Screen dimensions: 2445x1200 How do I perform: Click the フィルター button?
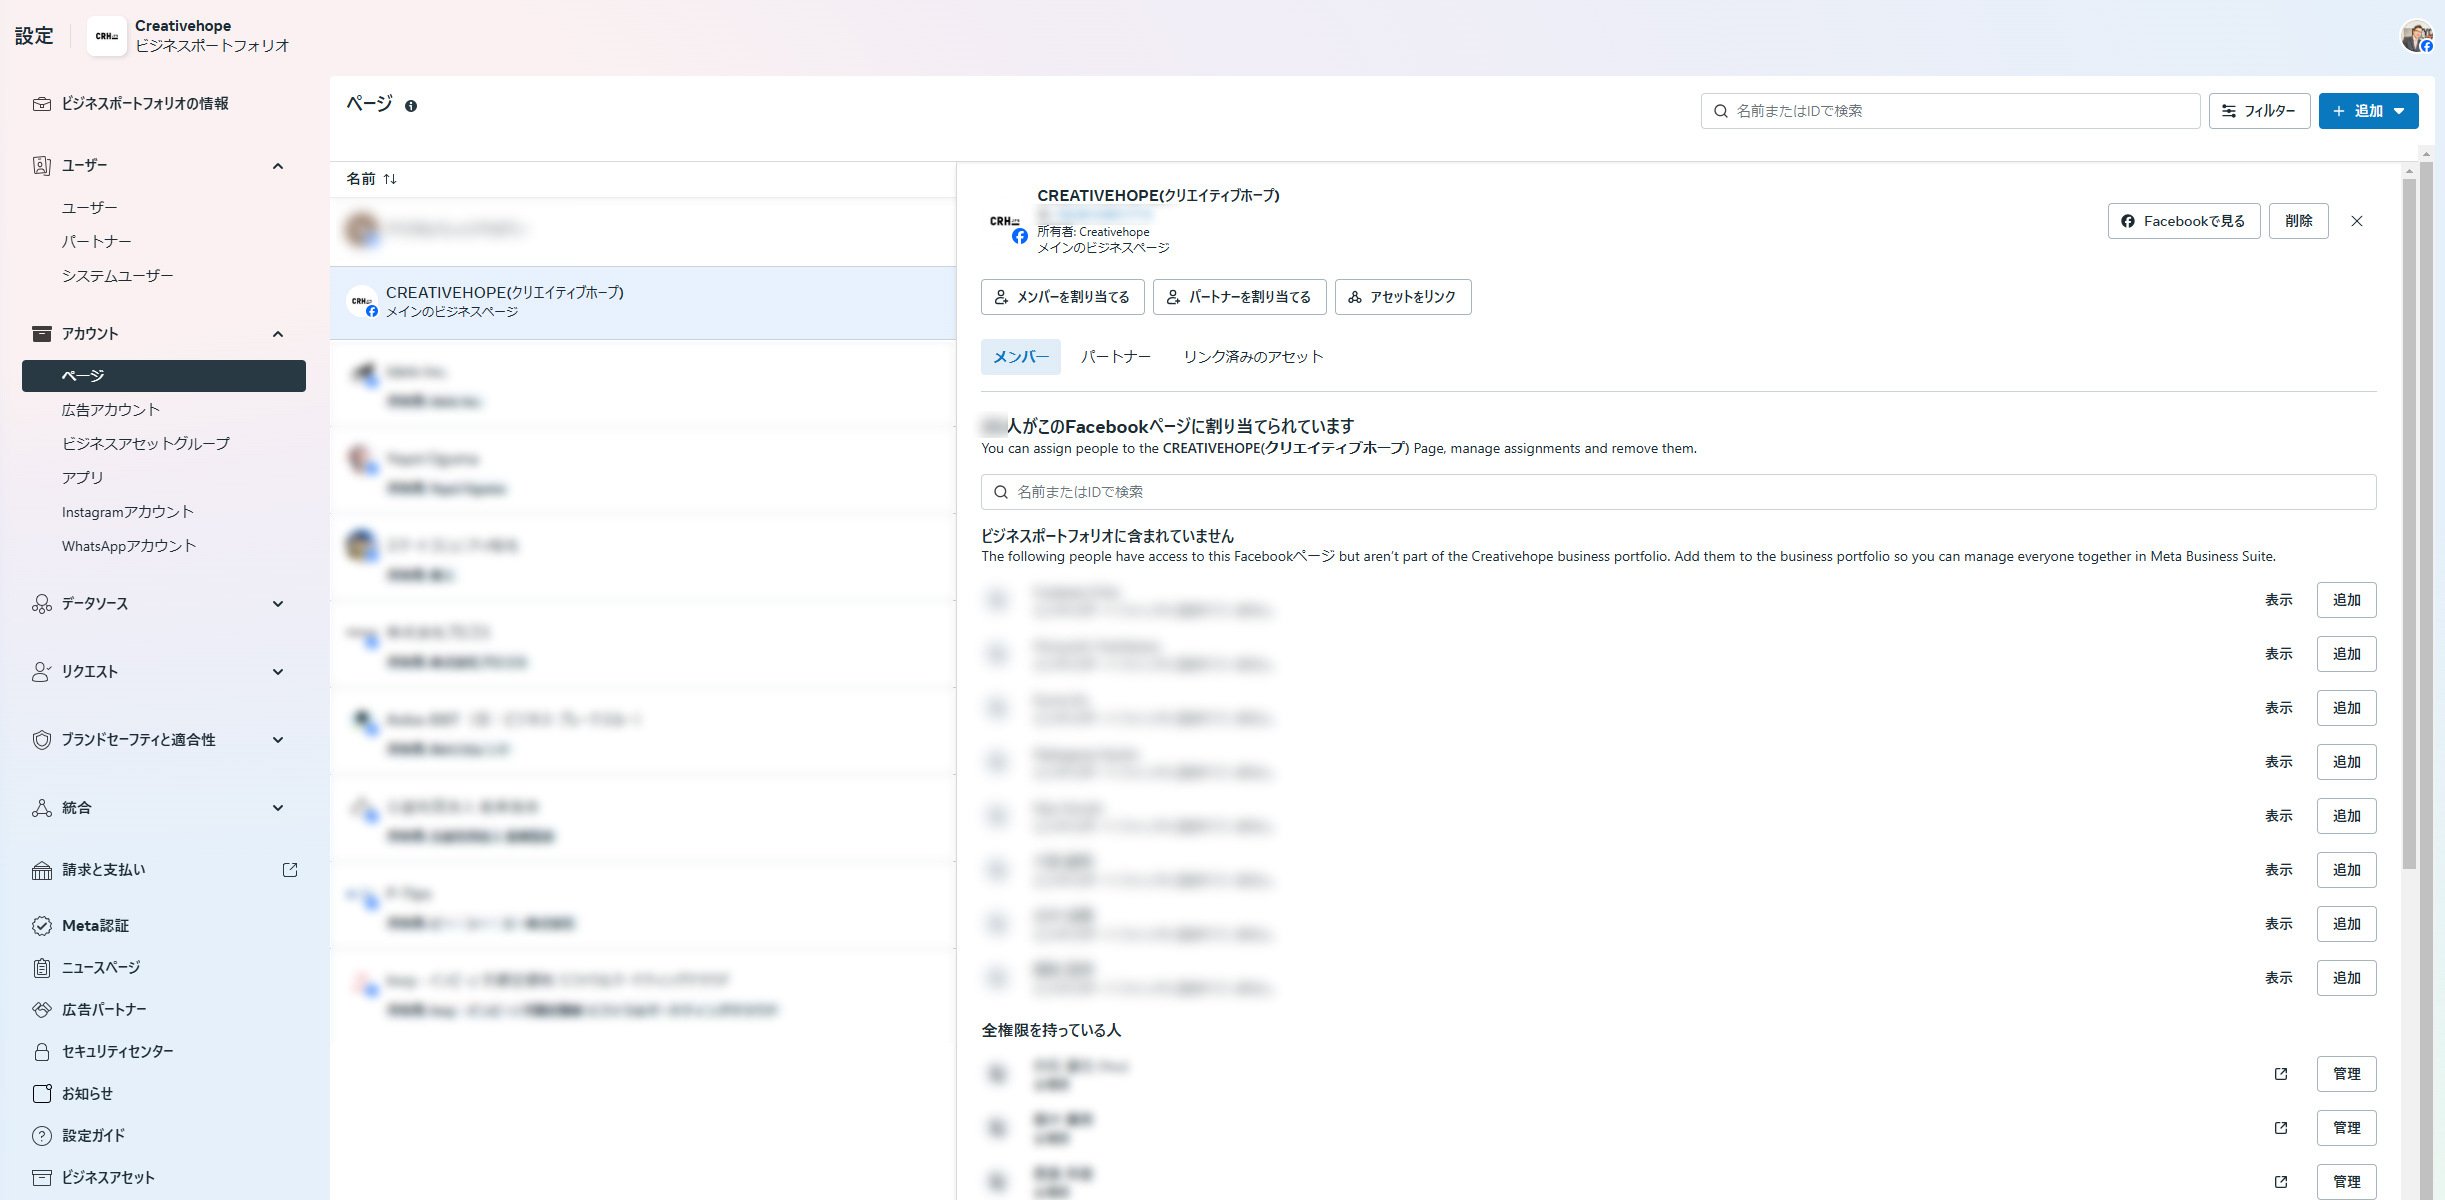point(2259,111)
